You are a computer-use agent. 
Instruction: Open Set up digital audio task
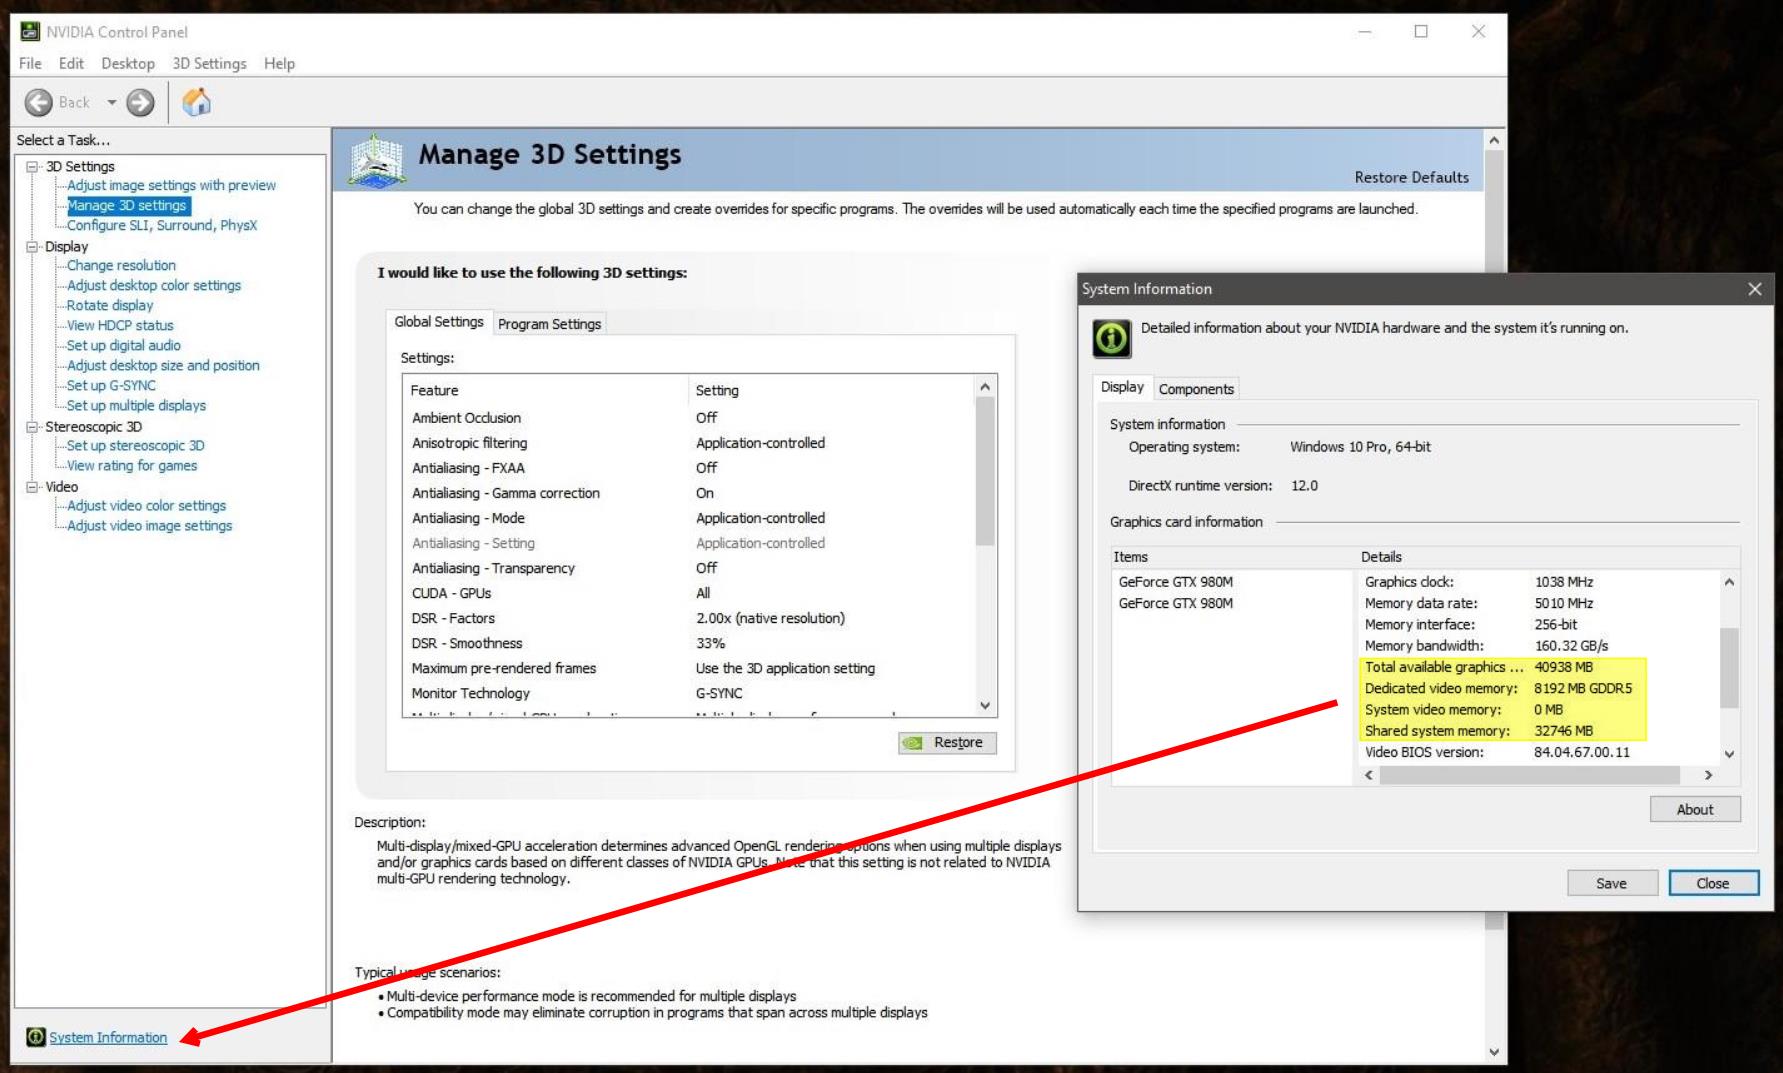124,345
